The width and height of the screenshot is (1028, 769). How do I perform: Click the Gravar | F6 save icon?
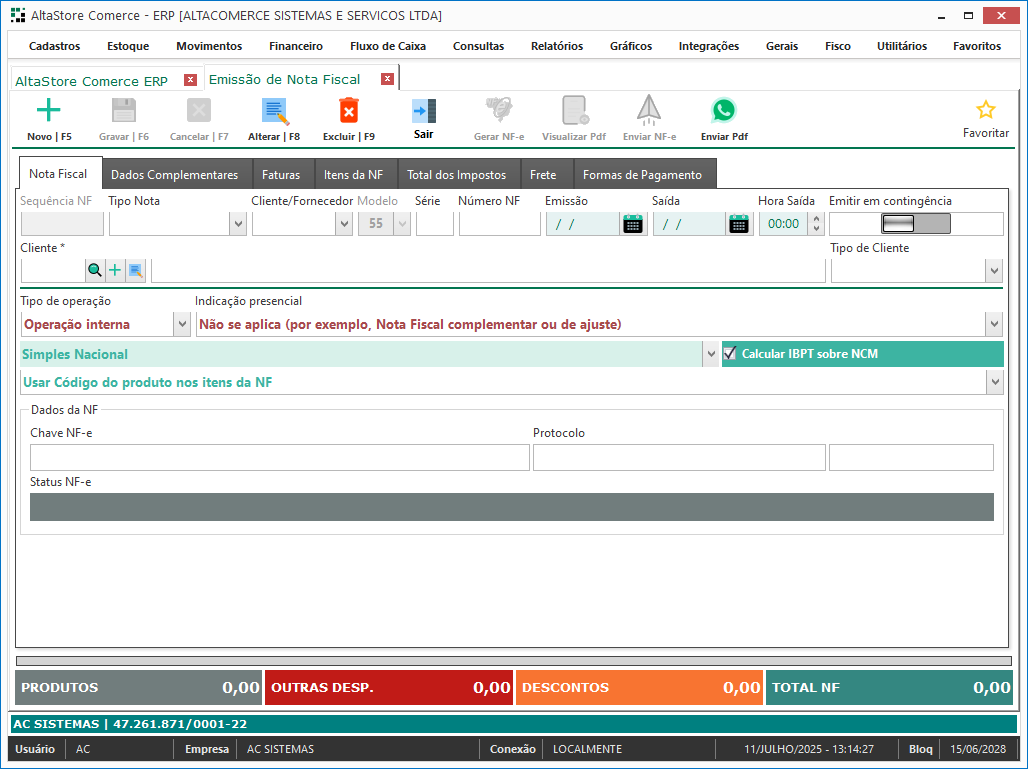(123, 110)
